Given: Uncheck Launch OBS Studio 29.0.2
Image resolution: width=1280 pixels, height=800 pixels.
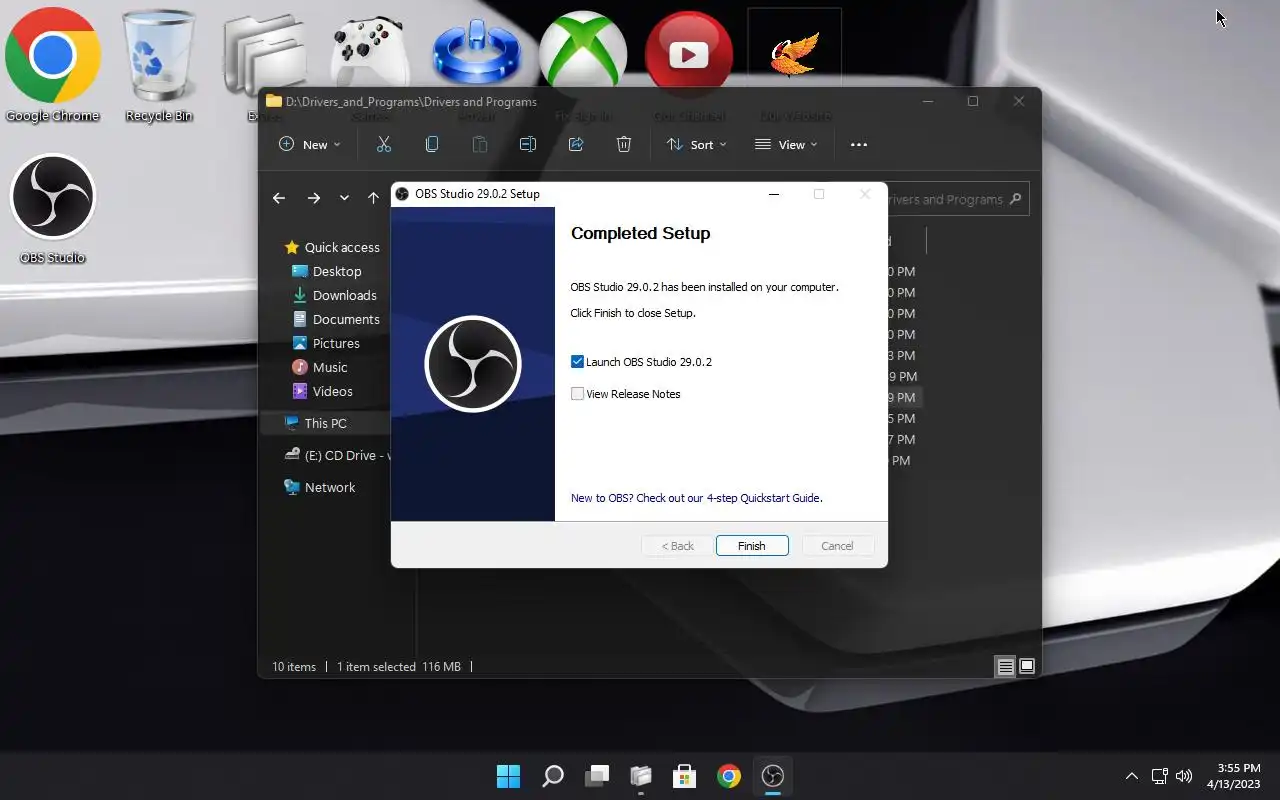Looking at the screenshot, I should (x=577, y=362).
